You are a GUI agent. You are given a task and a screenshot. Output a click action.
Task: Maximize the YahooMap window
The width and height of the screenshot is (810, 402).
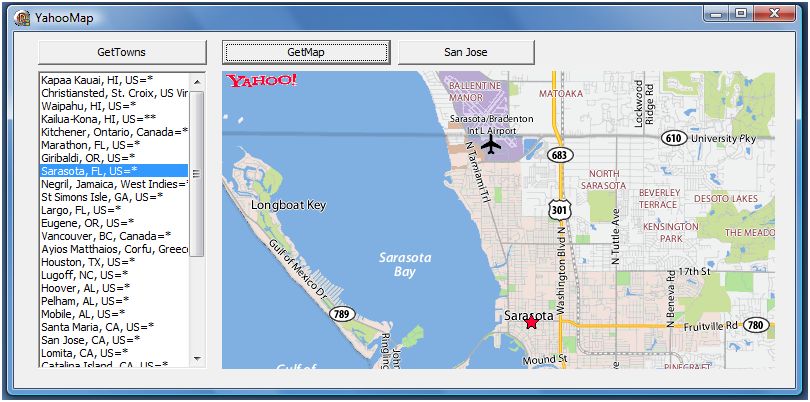coord(740,14)
